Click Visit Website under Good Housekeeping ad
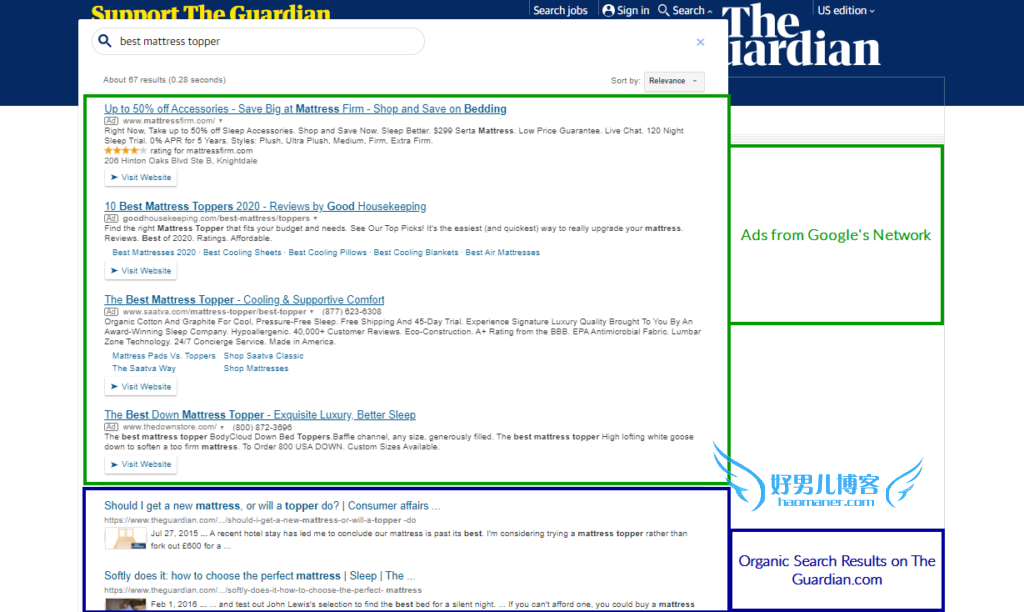The width and height of the screenshot is (1024, 612). click(x=140, y=271)
